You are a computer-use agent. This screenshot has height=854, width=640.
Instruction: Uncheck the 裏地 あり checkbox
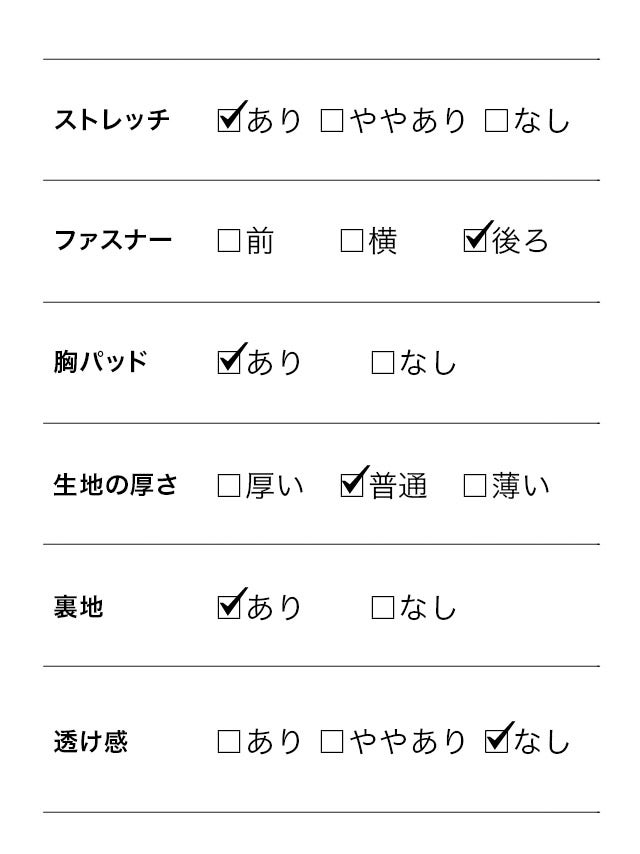229,607
